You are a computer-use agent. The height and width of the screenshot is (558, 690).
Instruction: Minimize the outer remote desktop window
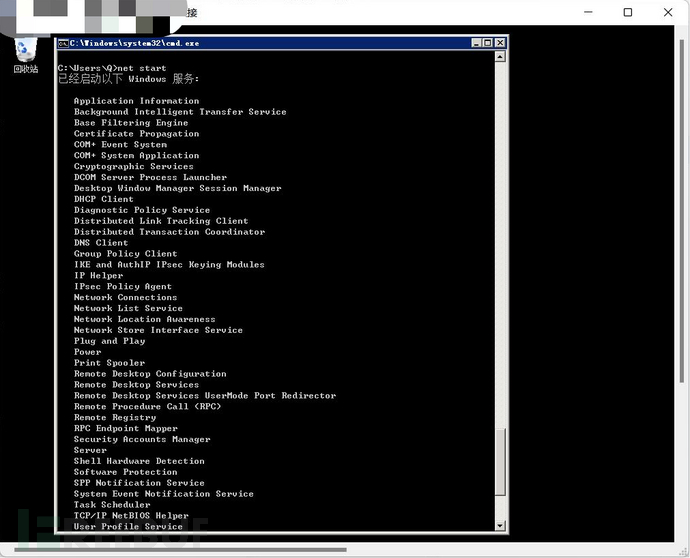pyautogui.click(x=588, y=12)
